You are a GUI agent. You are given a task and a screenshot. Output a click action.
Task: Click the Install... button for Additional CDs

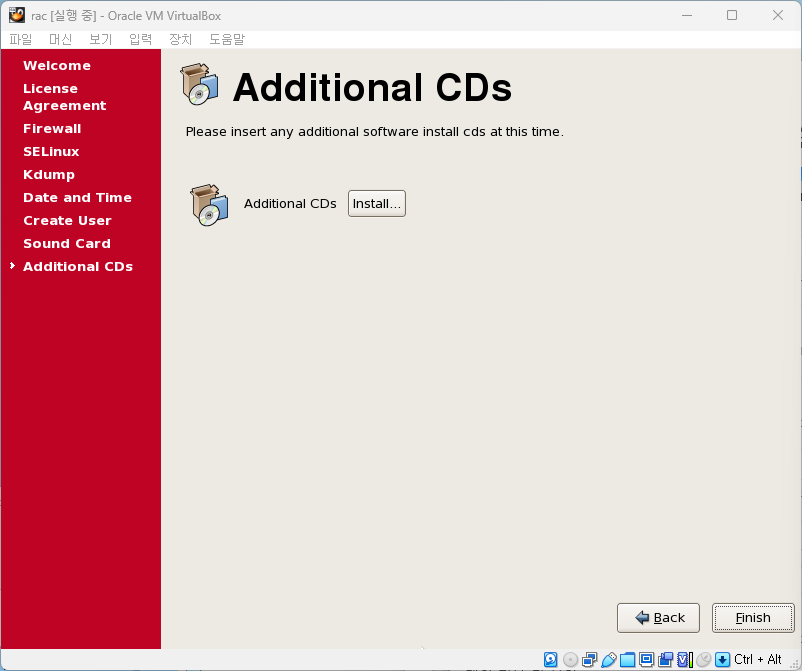click(376, 204)
